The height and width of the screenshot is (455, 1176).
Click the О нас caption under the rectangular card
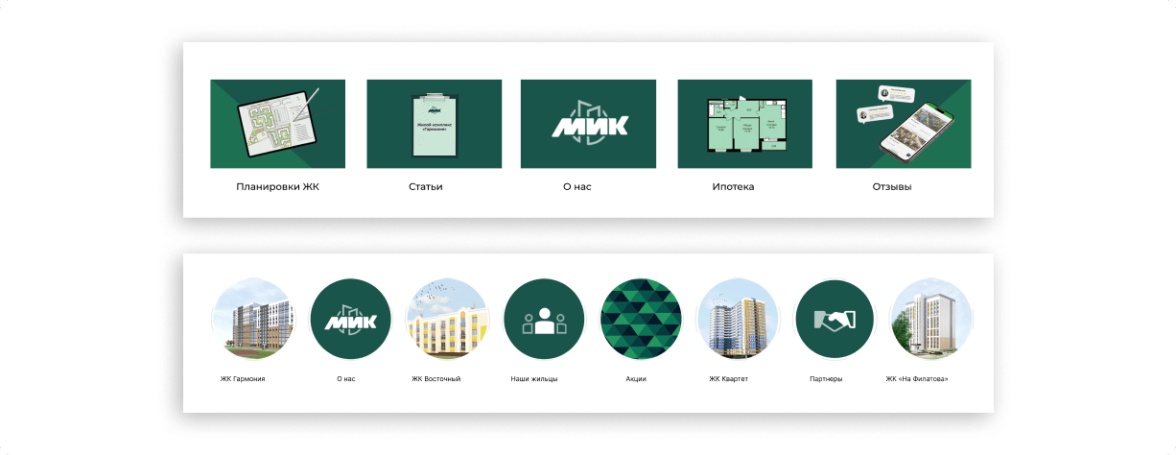[x=578, y=187]
